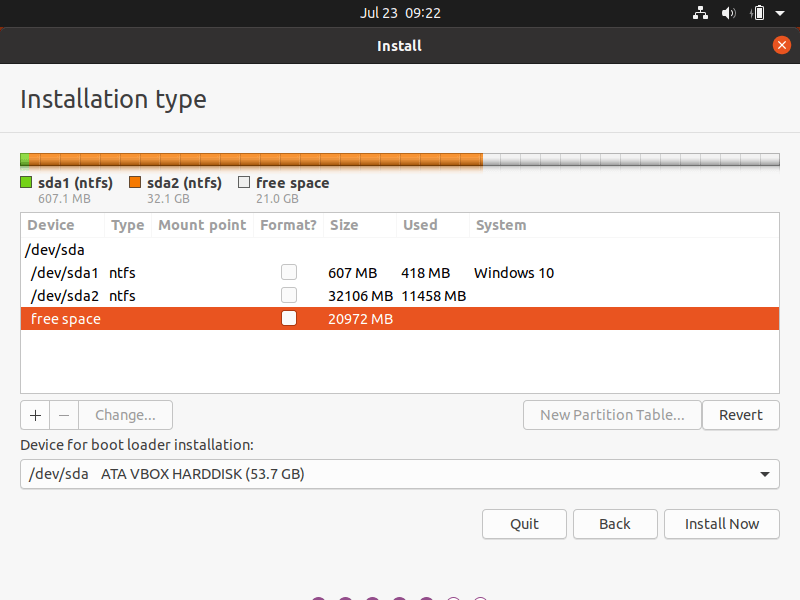800x600 pixels.
Task: Close the Install window with orange X
Action: [x=781, y=45]
